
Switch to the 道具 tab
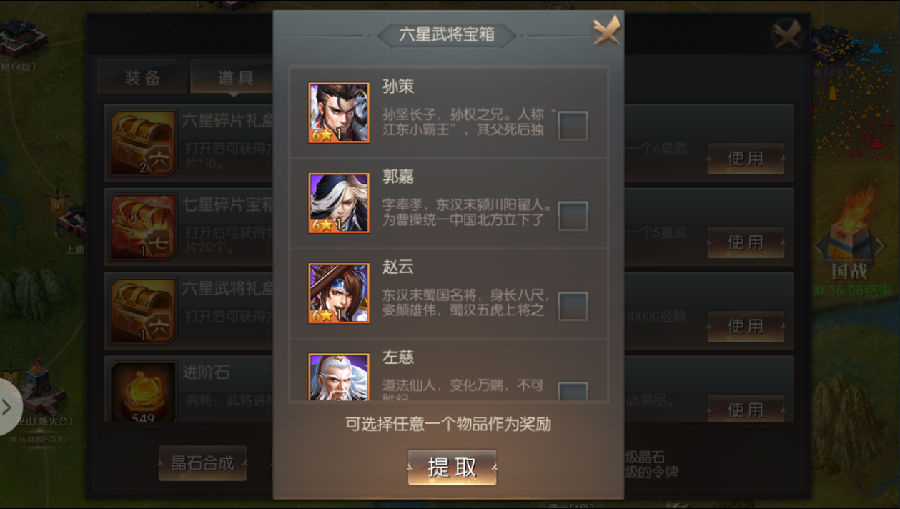(234, 77)
